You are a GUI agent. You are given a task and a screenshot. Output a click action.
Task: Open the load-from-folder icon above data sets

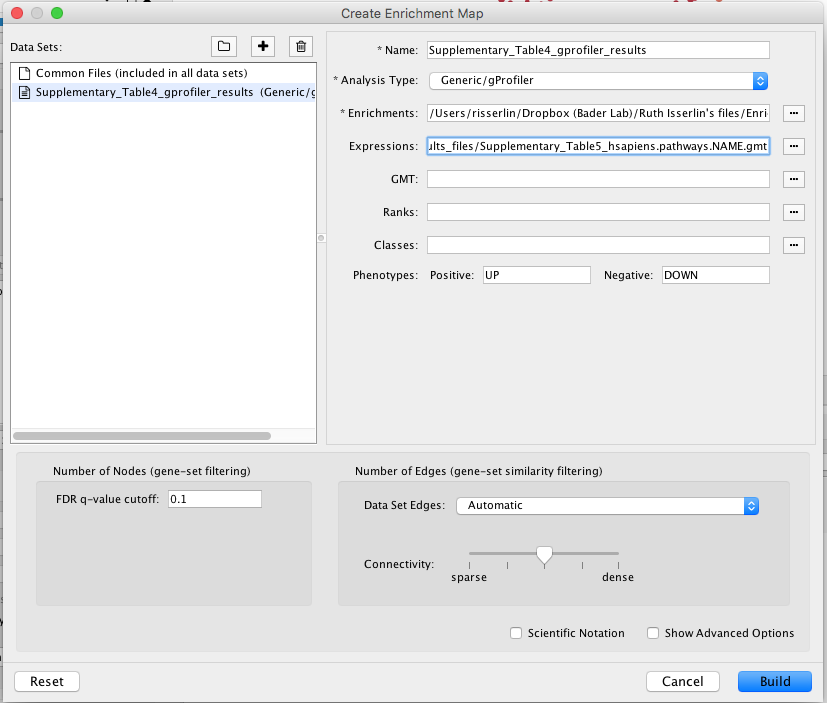click(223, 46)
